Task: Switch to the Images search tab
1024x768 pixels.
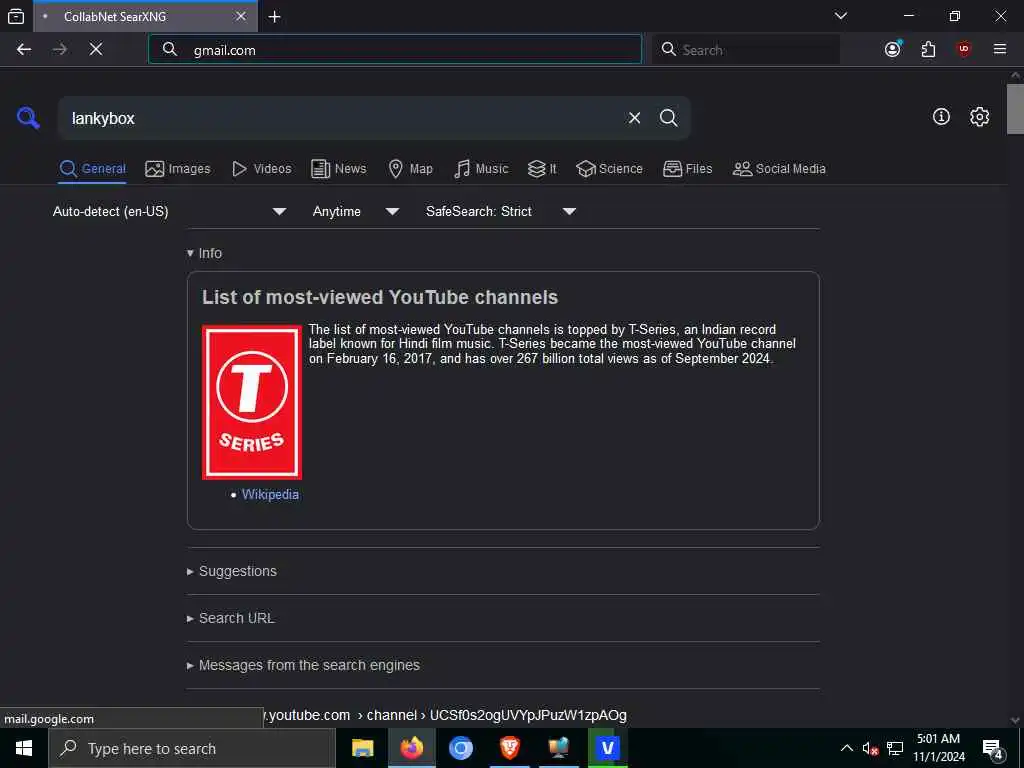Action: [x=178, y=169]
